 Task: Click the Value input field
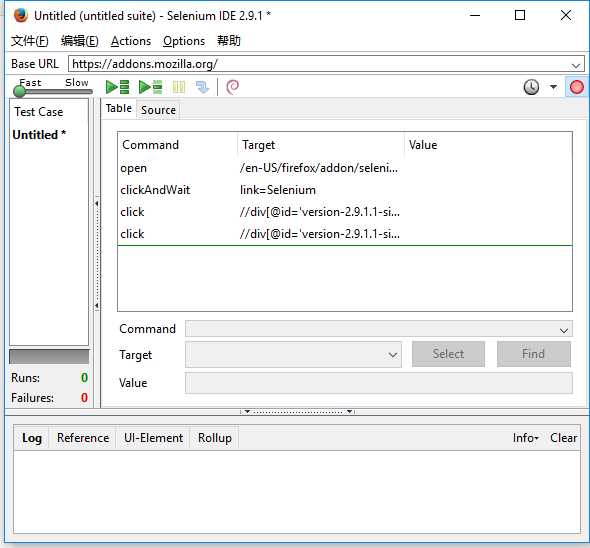tap(379, 383)
